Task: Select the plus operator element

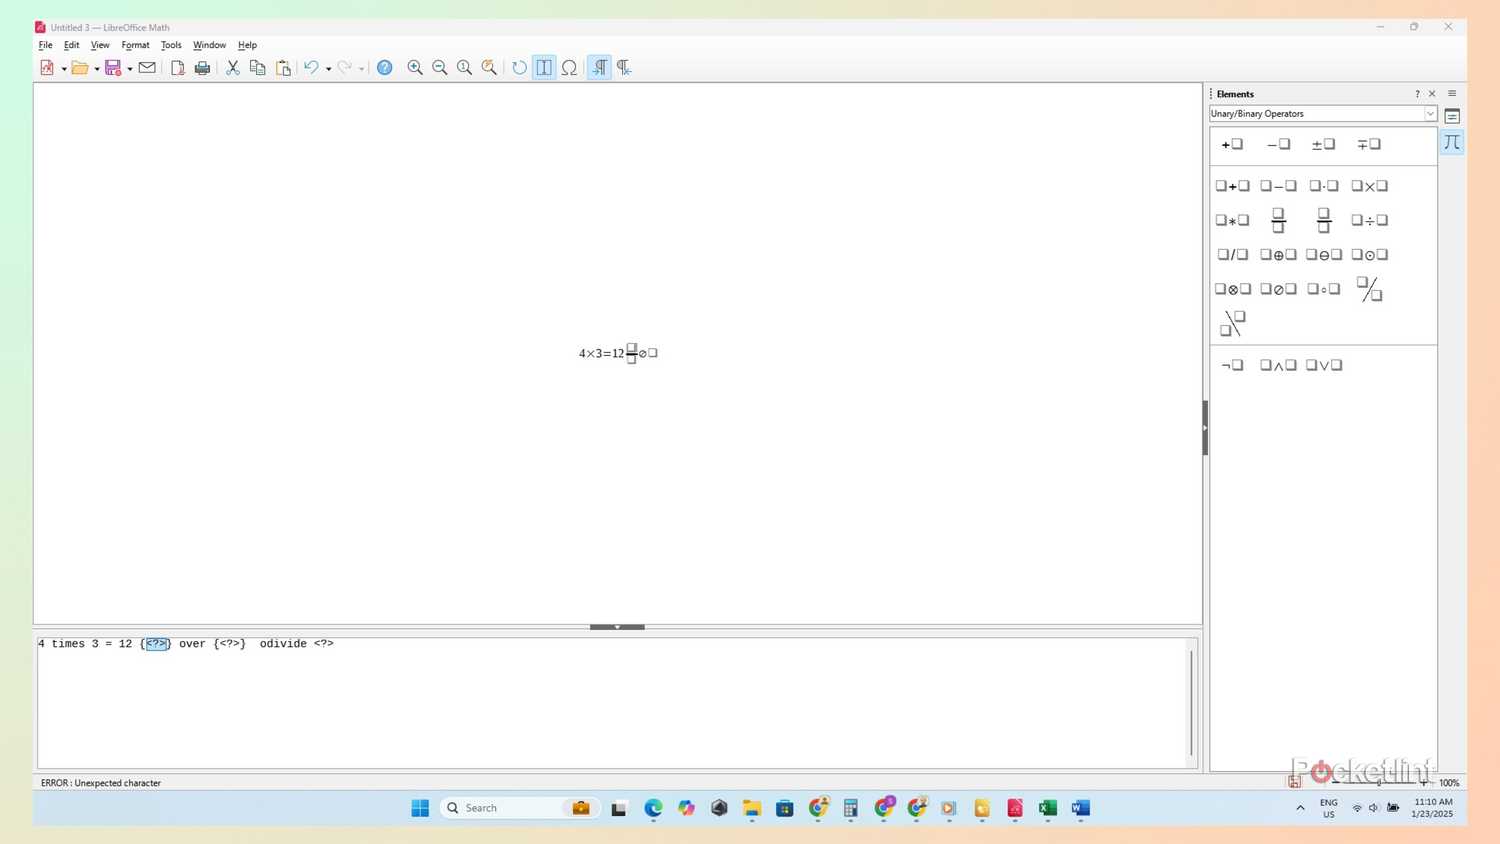Action: 1232,144
